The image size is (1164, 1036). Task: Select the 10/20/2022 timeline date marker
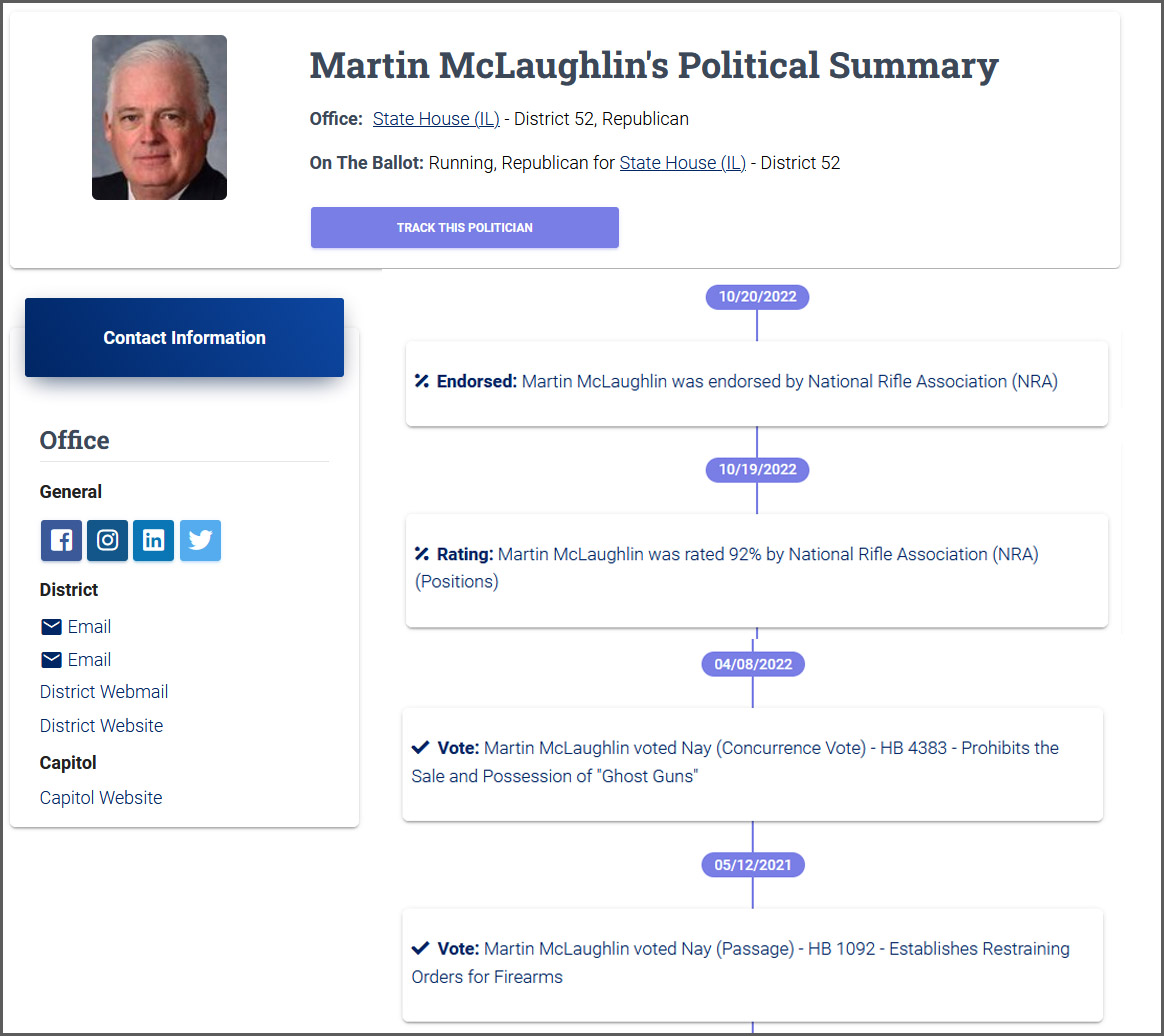[757, 297]
